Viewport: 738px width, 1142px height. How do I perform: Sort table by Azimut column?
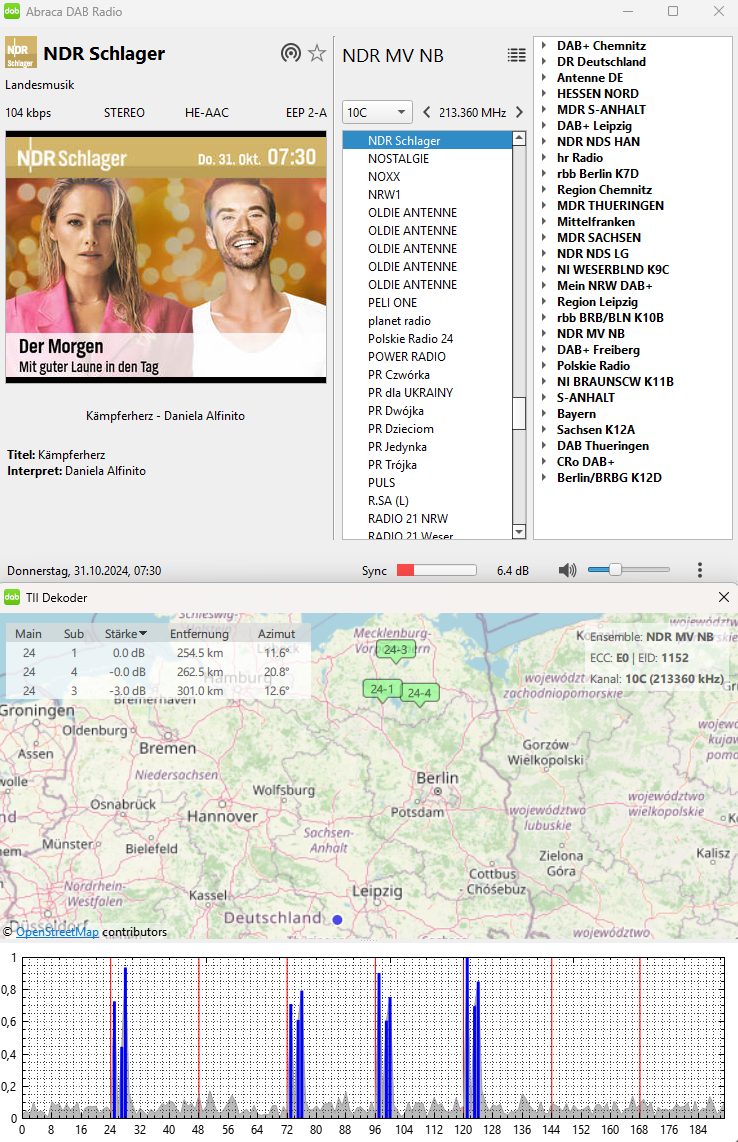277,634
